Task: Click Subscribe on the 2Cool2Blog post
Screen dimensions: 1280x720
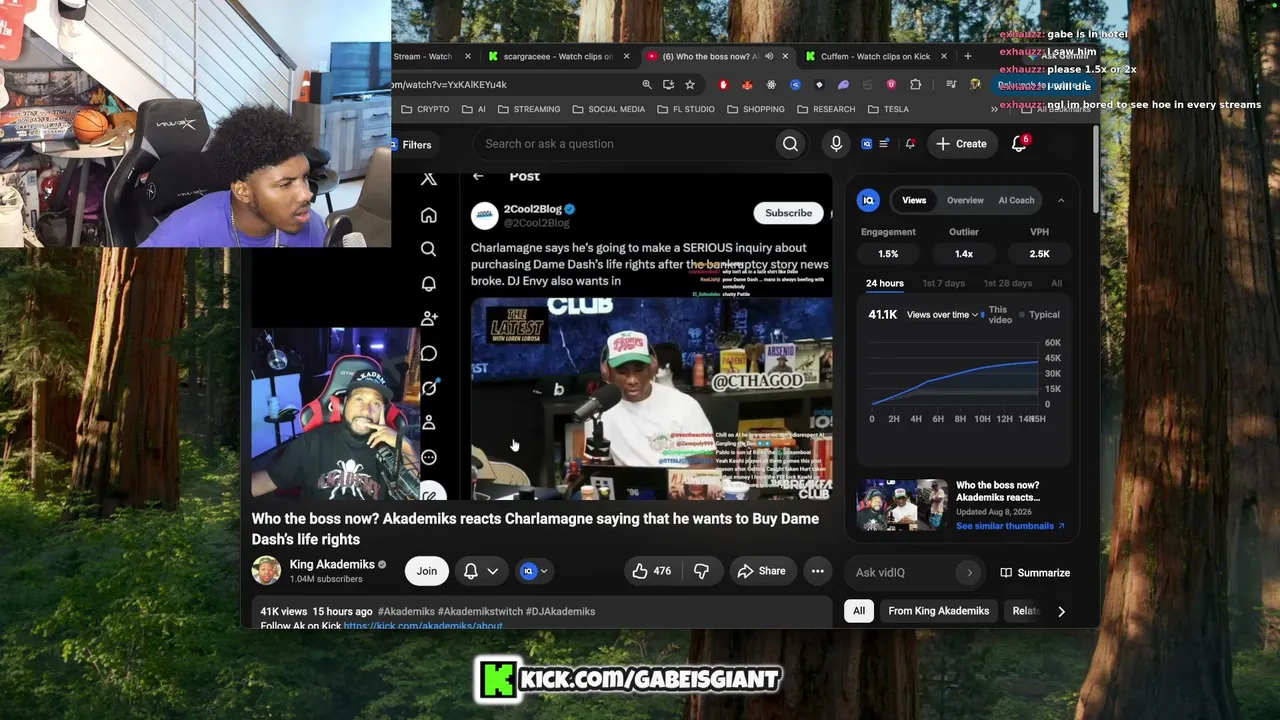Action: (x=789, y=213)
